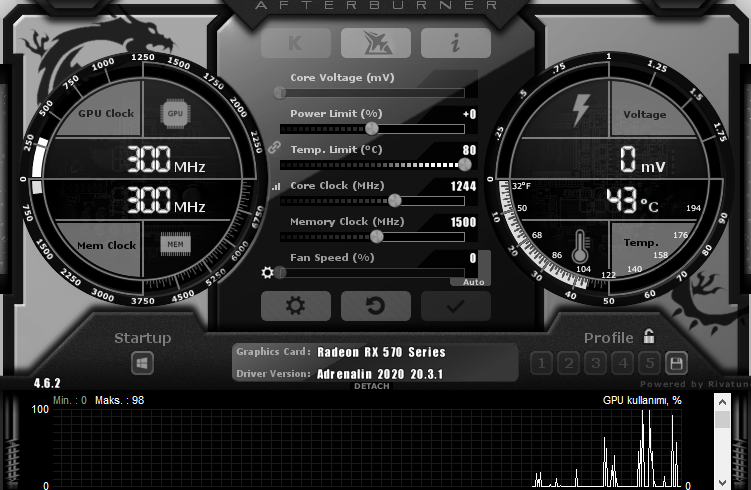Open the curve editor bars icon beside Core Clock

click(276, 187)
